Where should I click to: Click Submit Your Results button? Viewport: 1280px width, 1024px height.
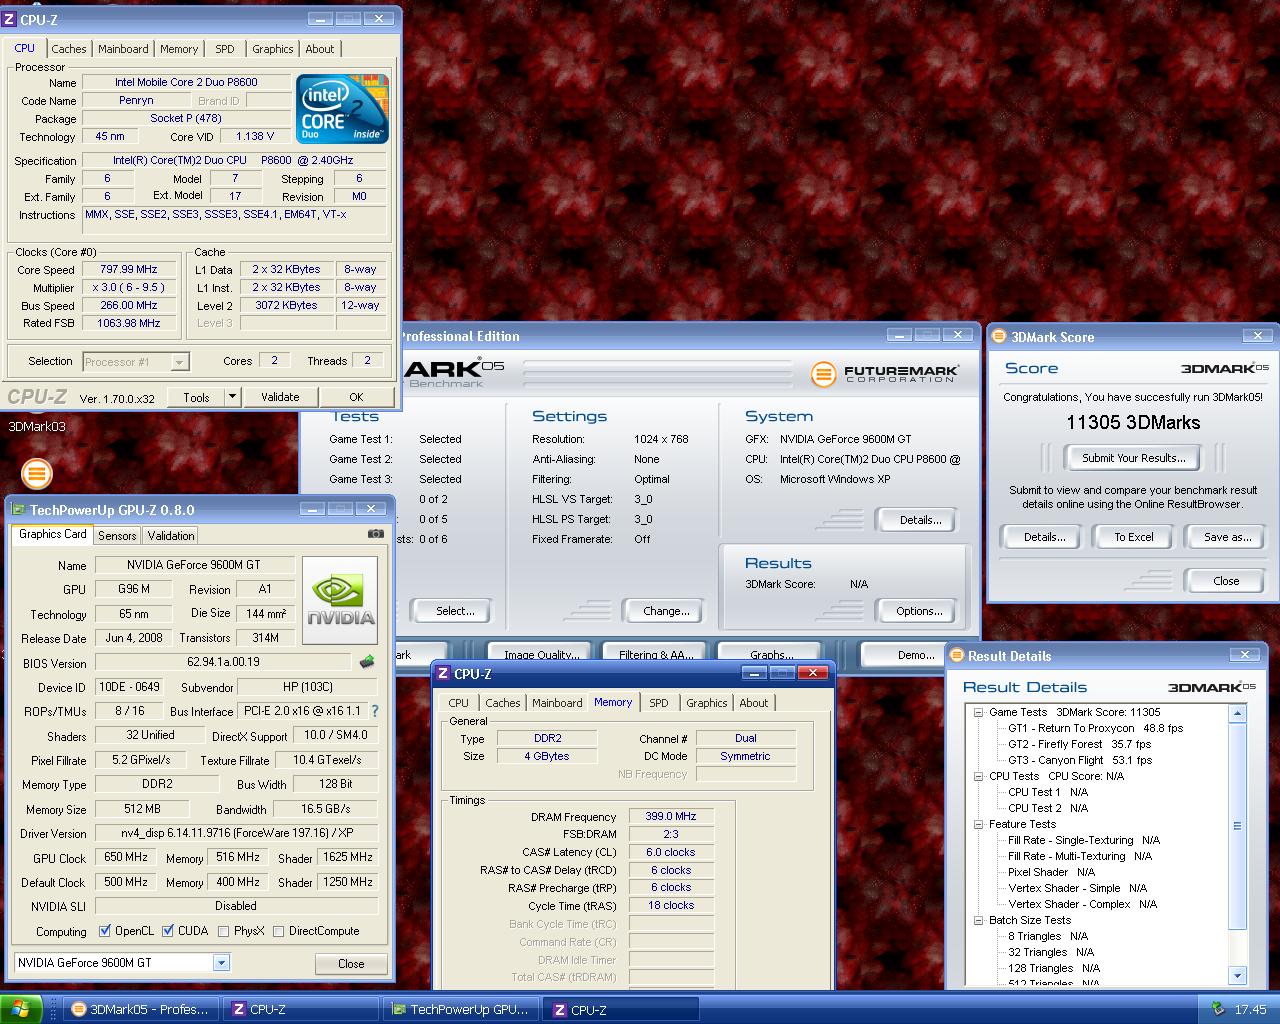tap(1134, 458)
